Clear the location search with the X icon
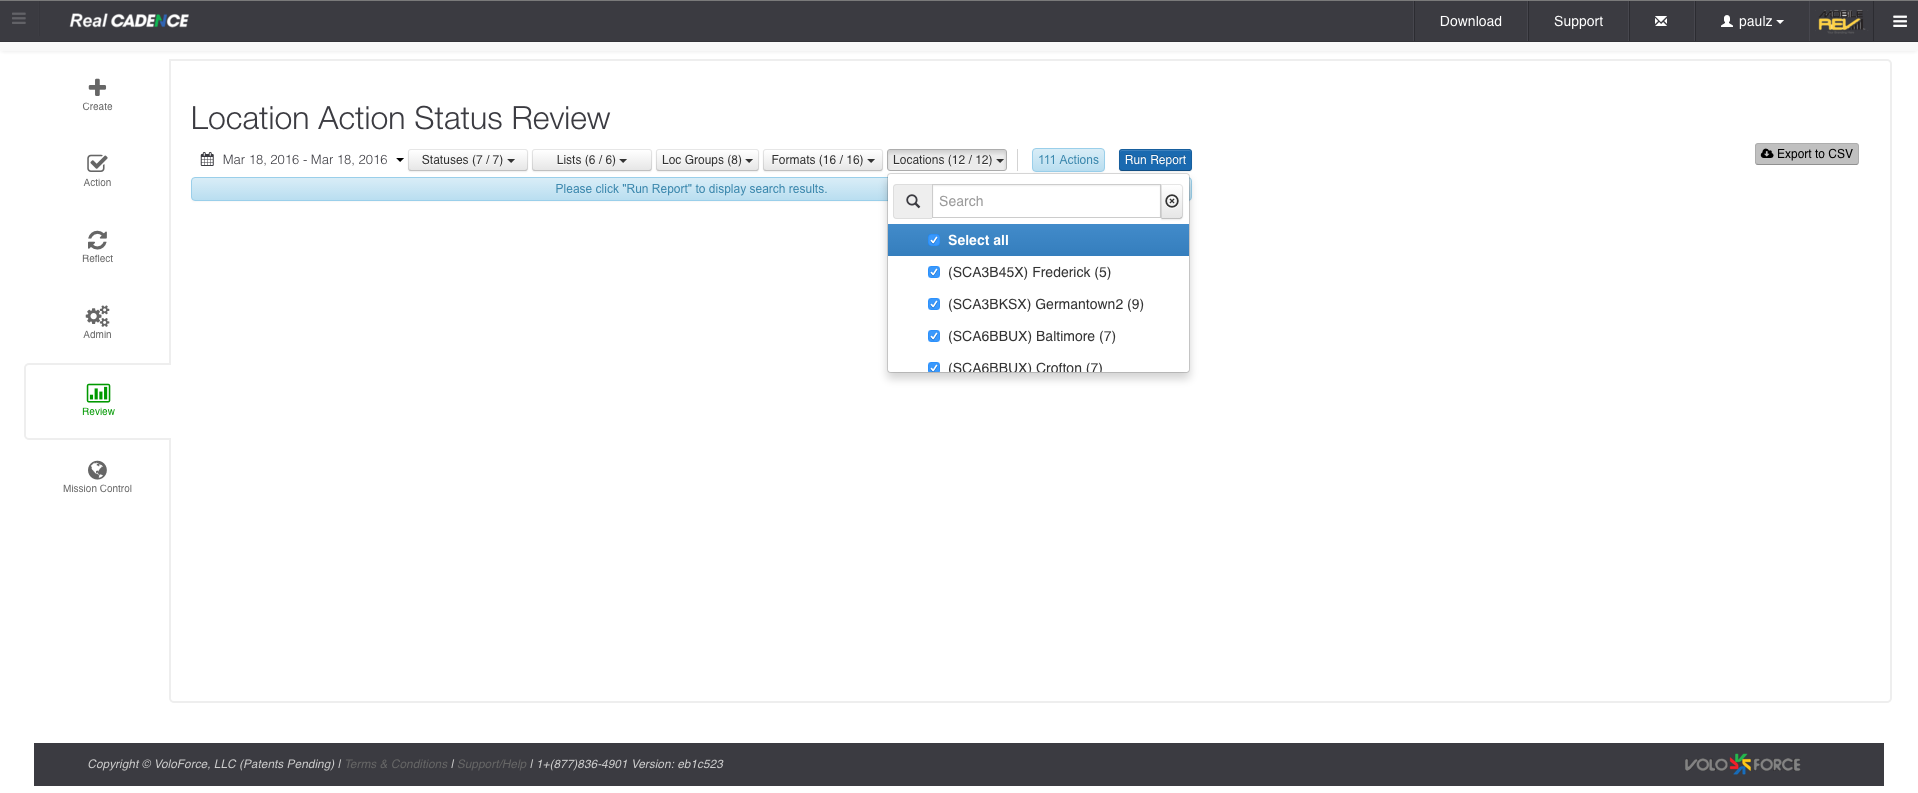Screen dimensions: 1918x793 click(1172, 201)
